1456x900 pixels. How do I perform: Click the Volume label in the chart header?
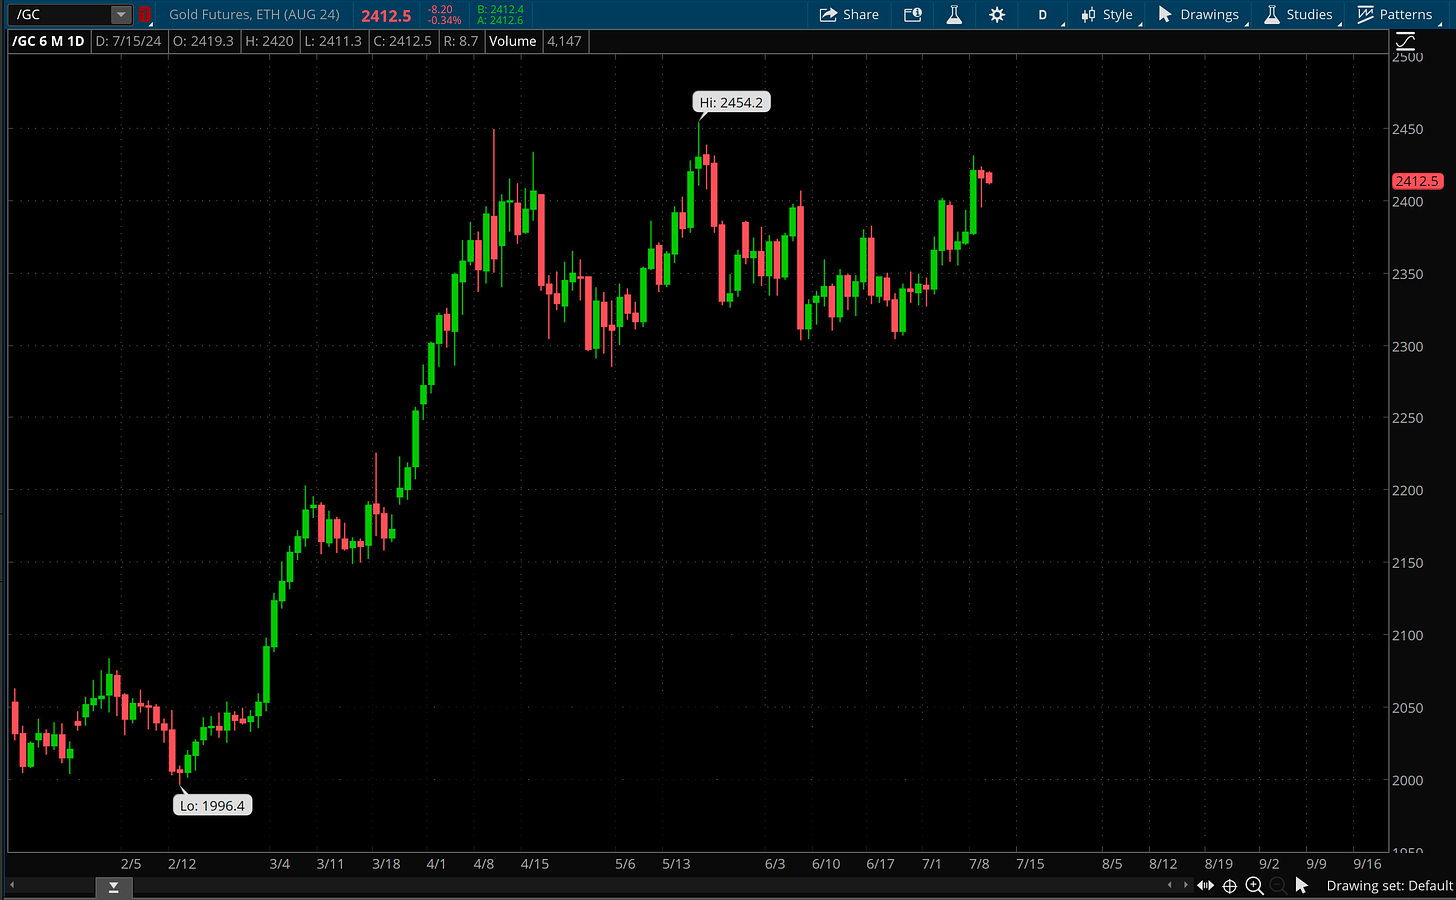[x=513, y=41]
